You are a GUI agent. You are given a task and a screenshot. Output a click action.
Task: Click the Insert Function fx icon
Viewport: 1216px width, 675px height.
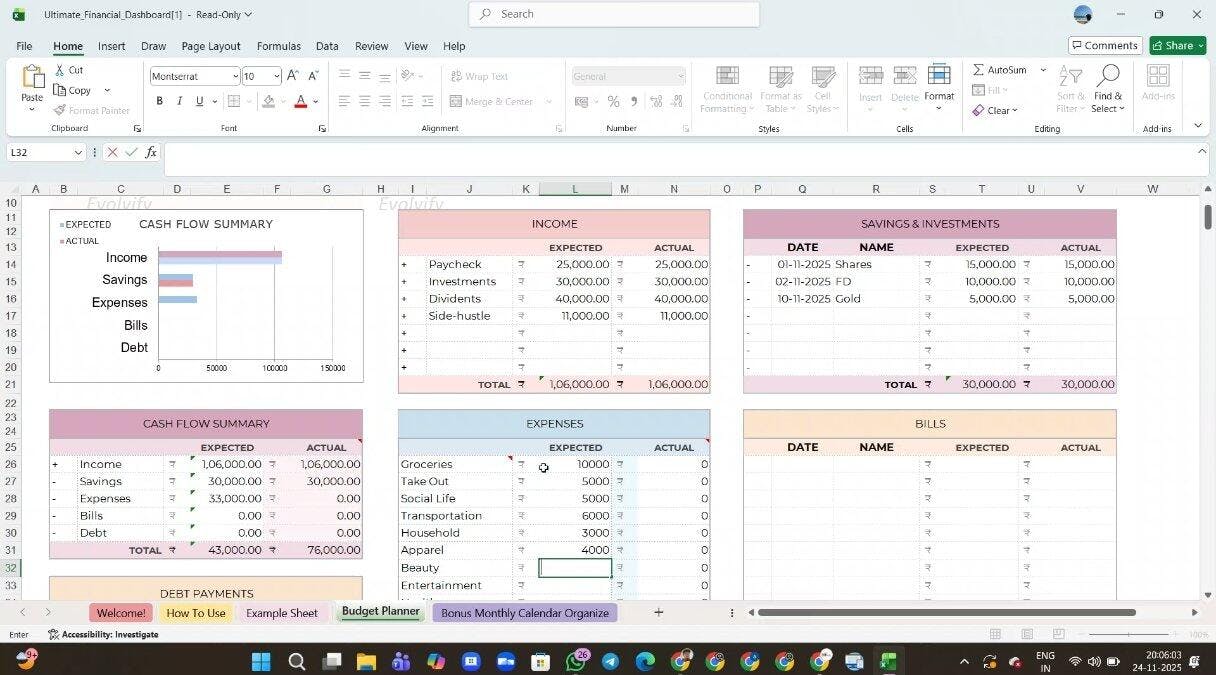[151, 152]
